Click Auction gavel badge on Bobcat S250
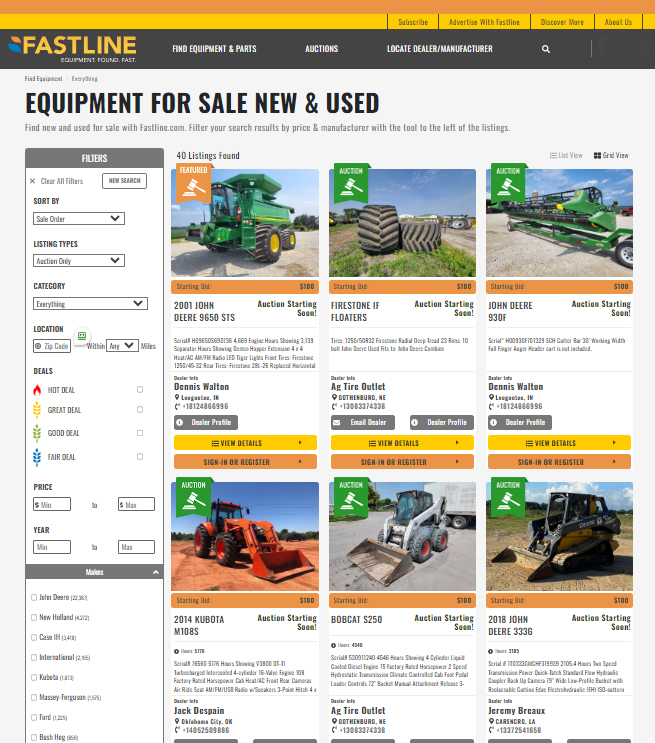Image resolution: width=655 pixels, height=743 pixels. point(351,498)
